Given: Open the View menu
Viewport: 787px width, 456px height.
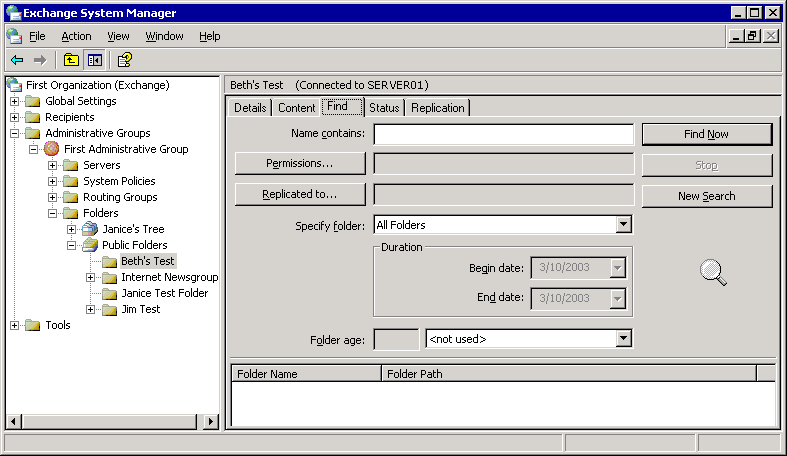Looking at the screenshot, I should coord(118,36).
